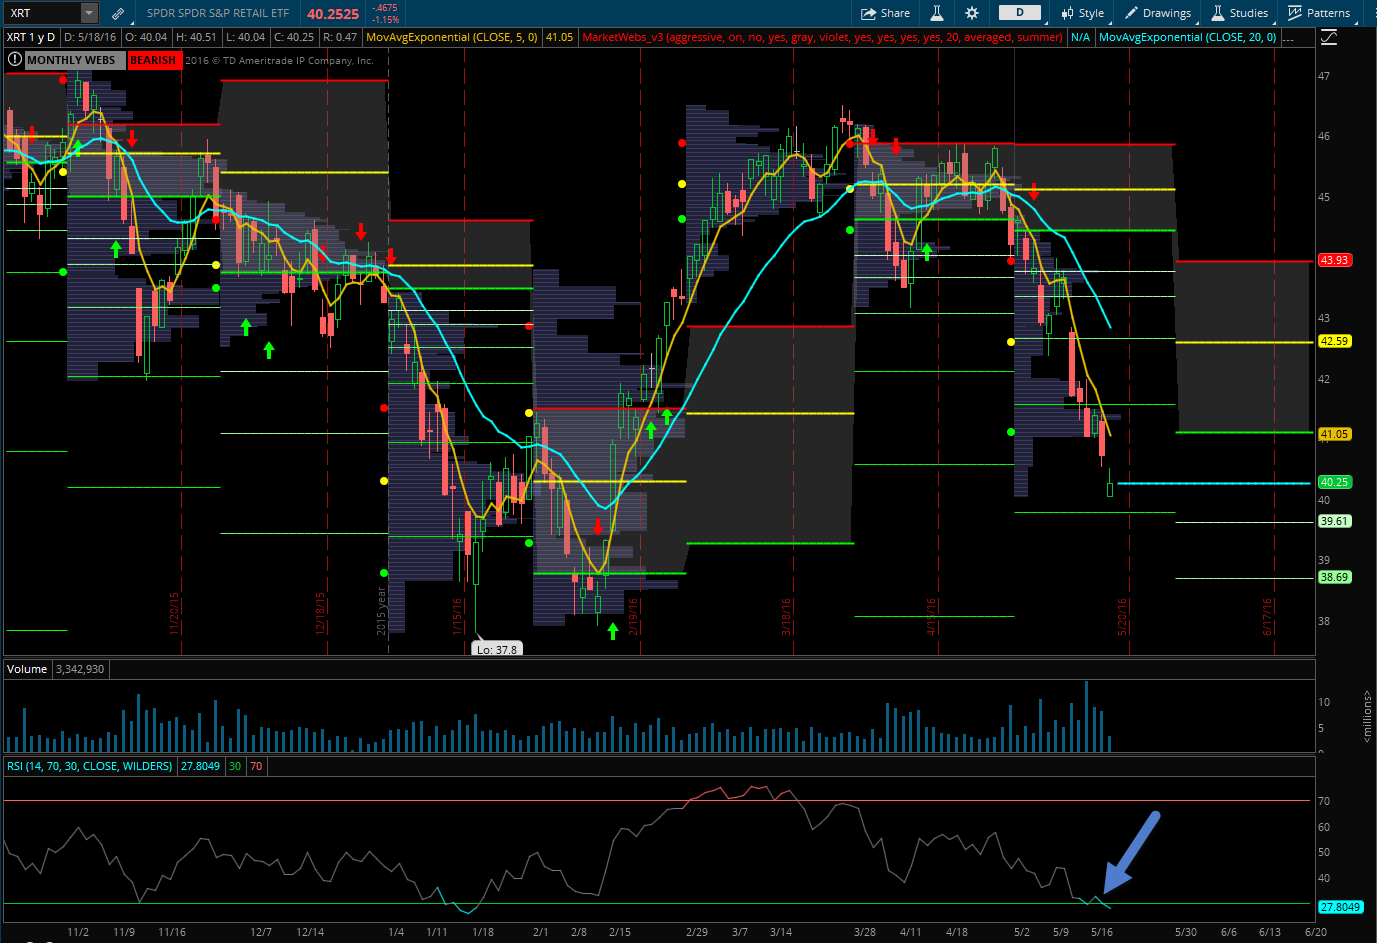Open the Drawings menu

1158,13
